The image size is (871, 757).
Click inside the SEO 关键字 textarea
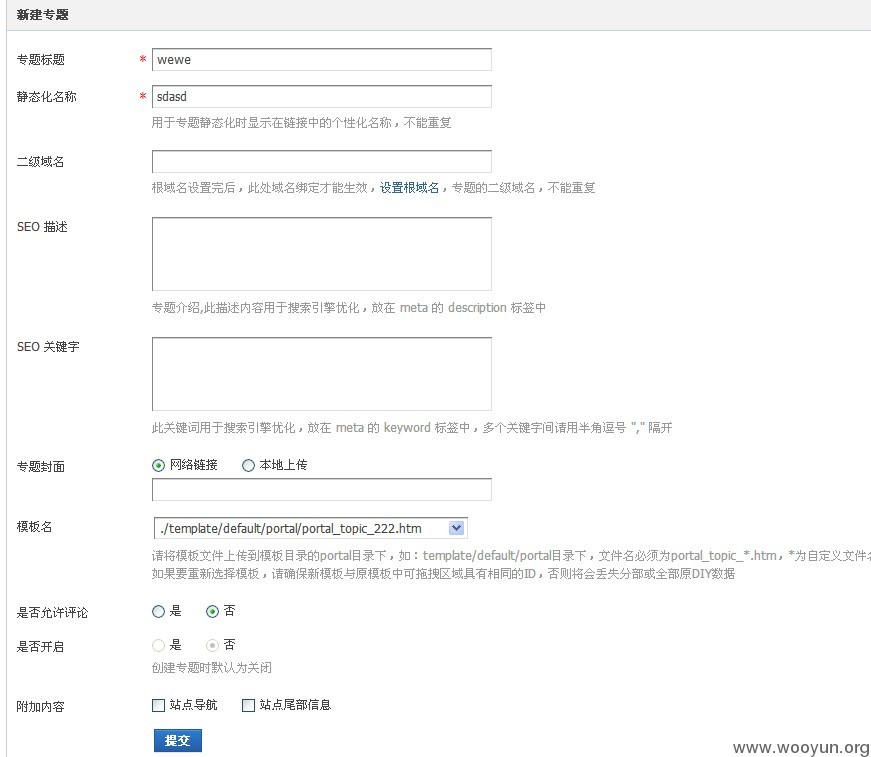pos(322,374)
